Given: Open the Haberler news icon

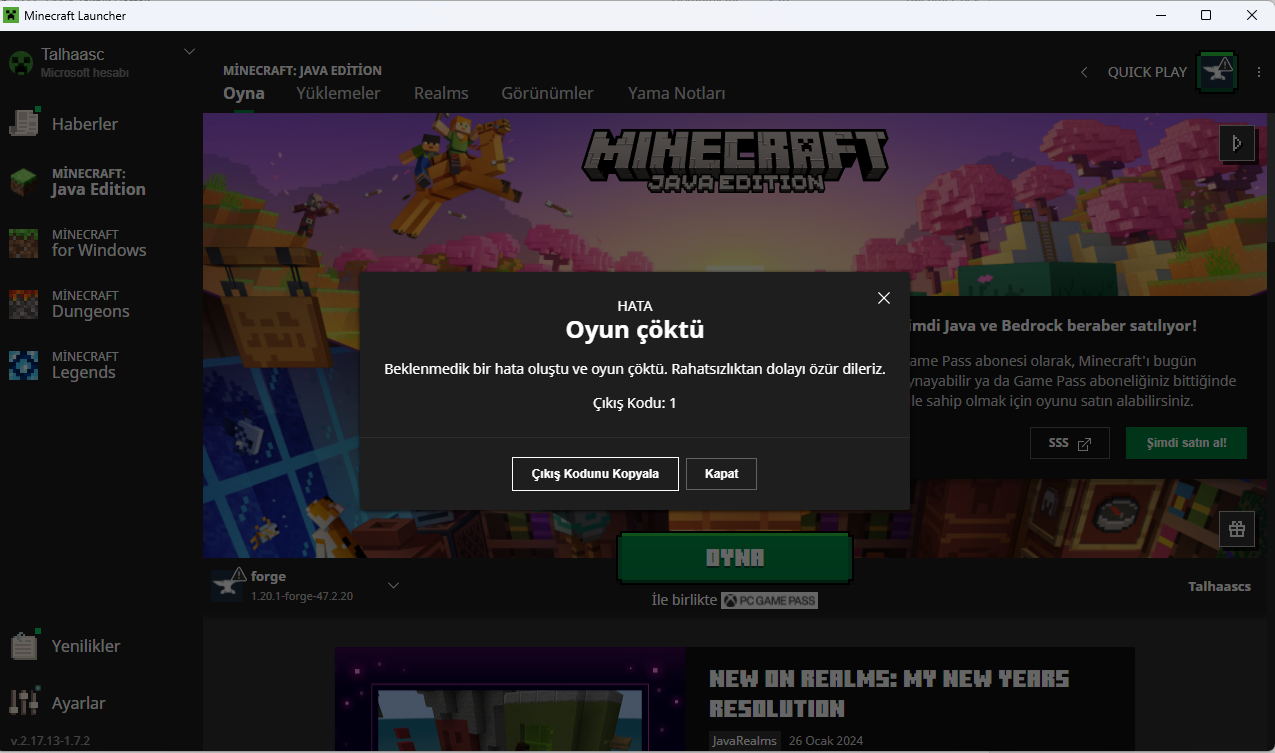Looking at the screenshot, I should [x=24, y=122].
